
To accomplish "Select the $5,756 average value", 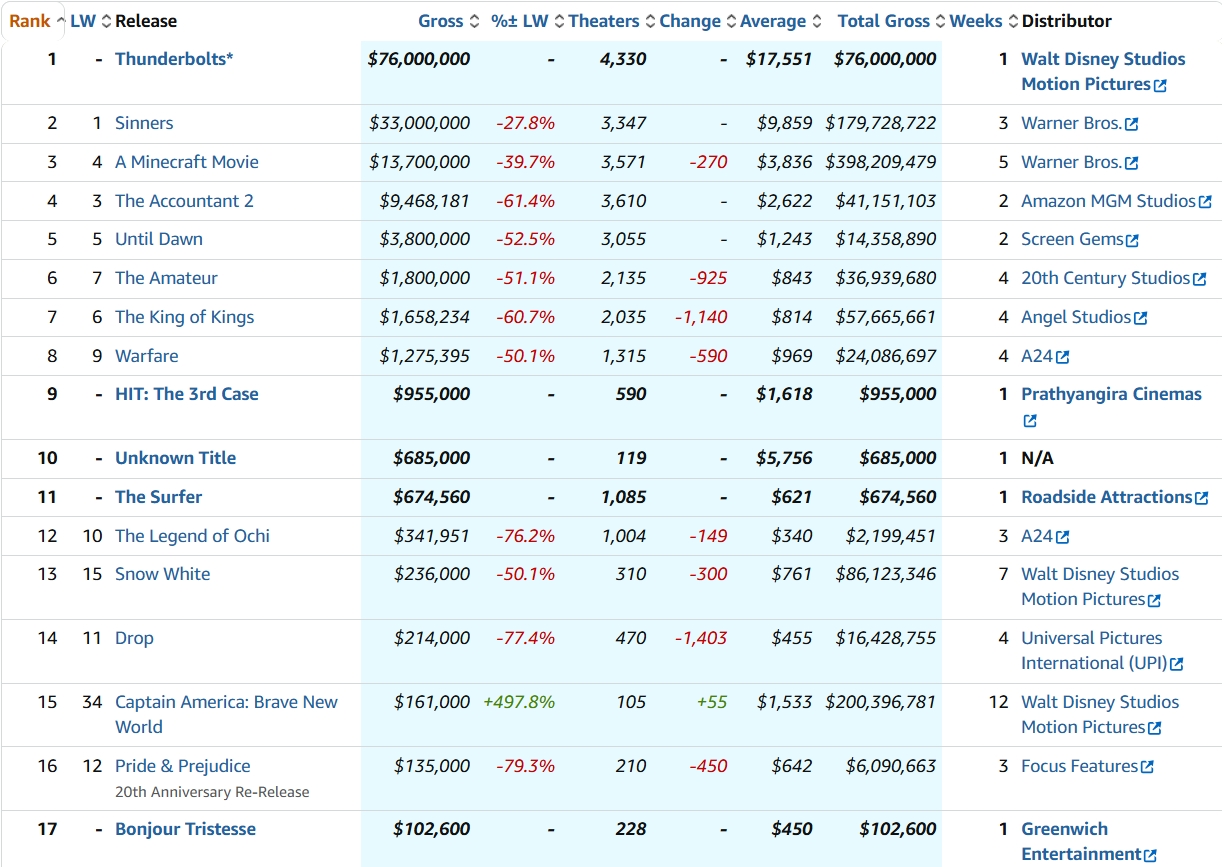I will (x=785, y=458).
